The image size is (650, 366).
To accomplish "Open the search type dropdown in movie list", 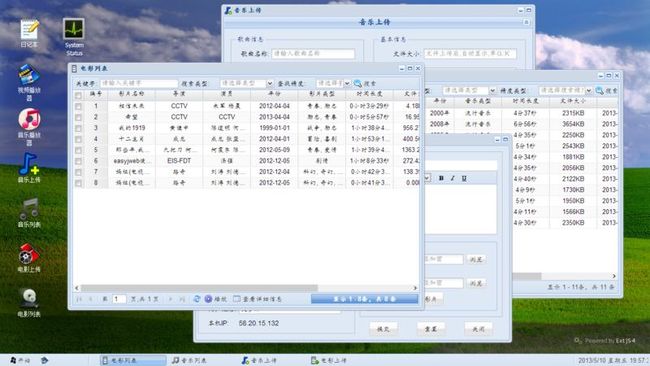I will point(270,83).
